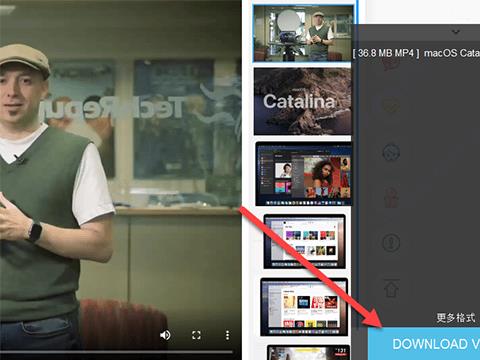Seek on the video progress bar
480x360 pixels.
116,352
